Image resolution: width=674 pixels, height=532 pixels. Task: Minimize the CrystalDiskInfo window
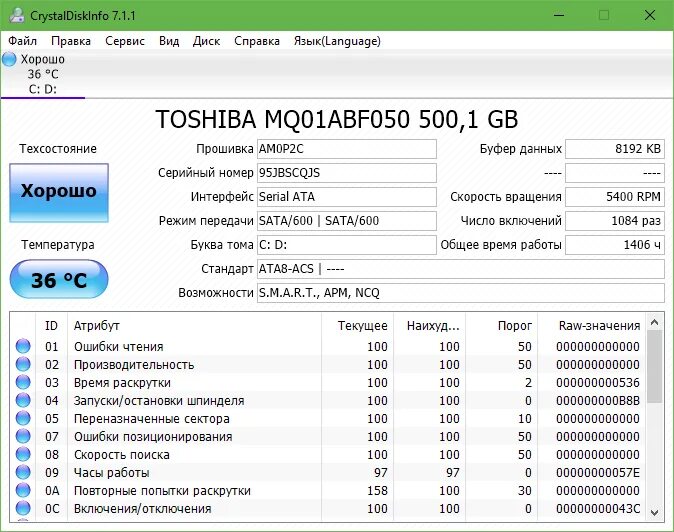click(x=559, y=15)
